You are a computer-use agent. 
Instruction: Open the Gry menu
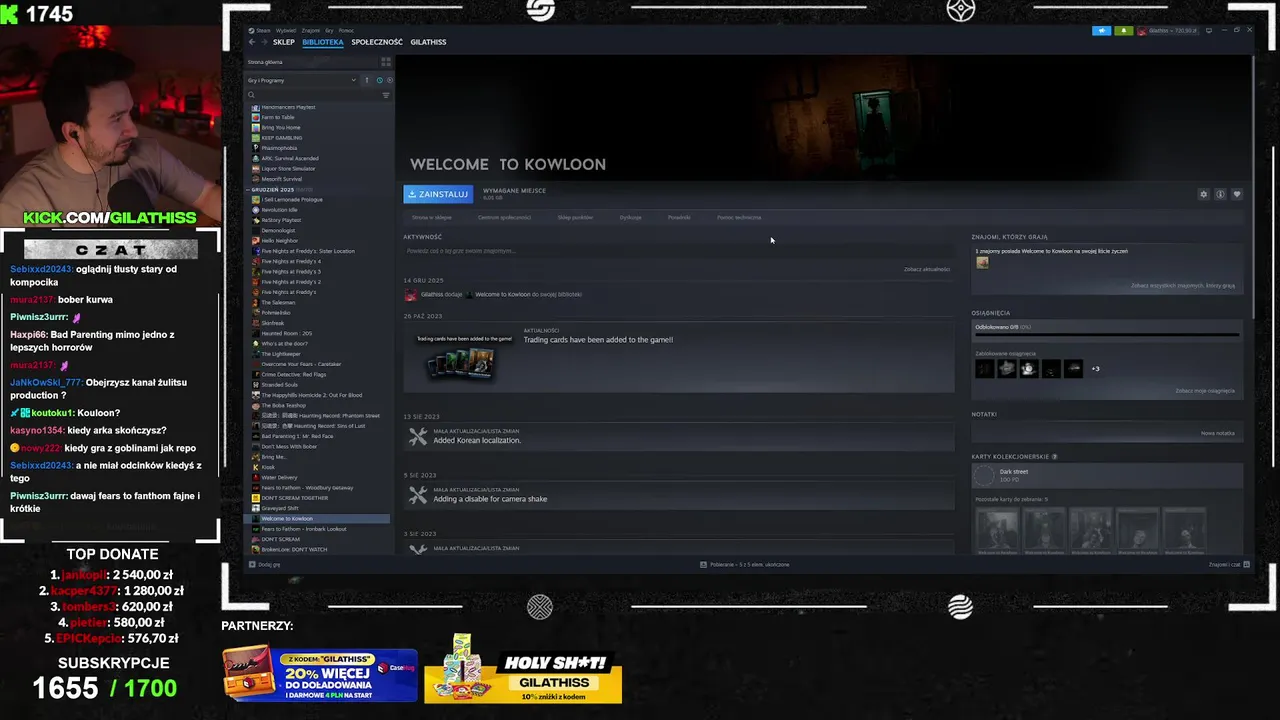(329, 31)
